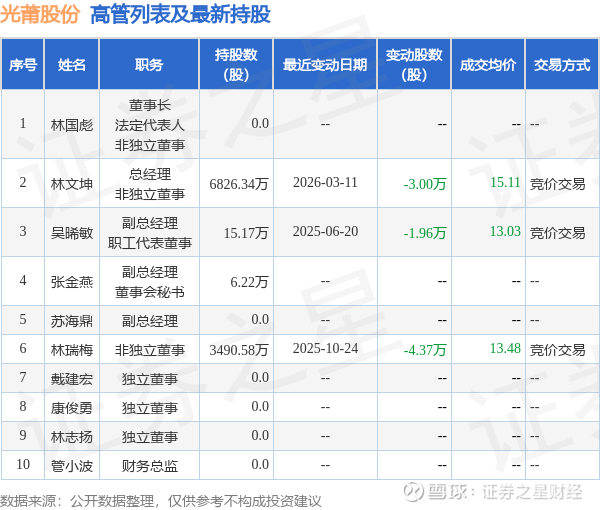This screenshot has width=600, height=510.
Task: Click the average price 13.48
Action: point(505,349)
